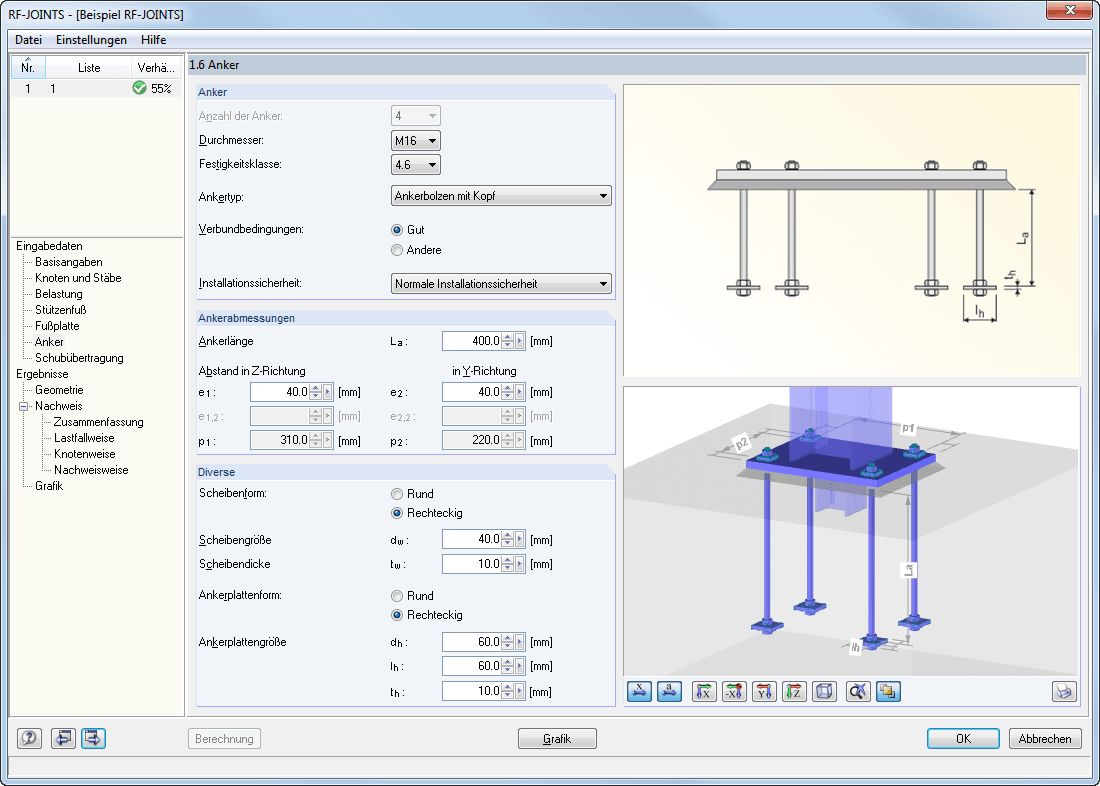Click the e2 spacing input field
Viewport: 1100px width, 786px height.
[472, 392]
